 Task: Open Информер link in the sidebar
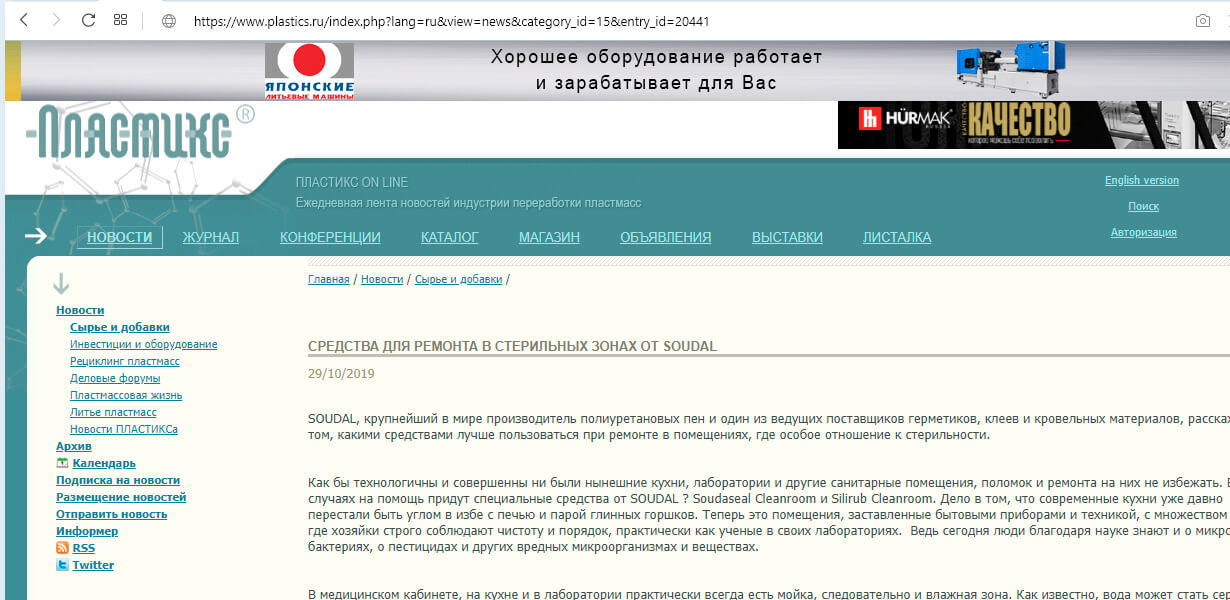point(87,531)
